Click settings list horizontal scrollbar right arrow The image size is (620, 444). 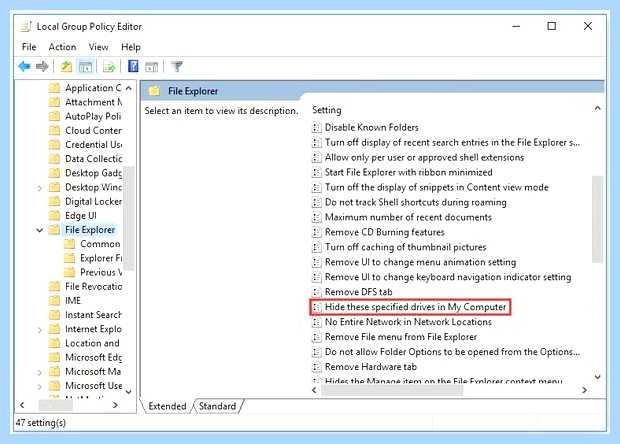tap(584, 390)
